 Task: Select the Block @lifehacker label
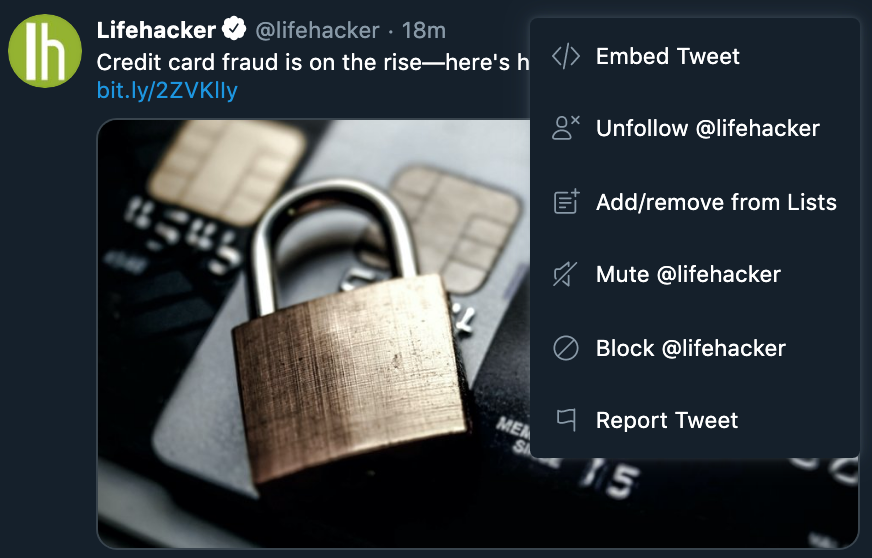690,348
